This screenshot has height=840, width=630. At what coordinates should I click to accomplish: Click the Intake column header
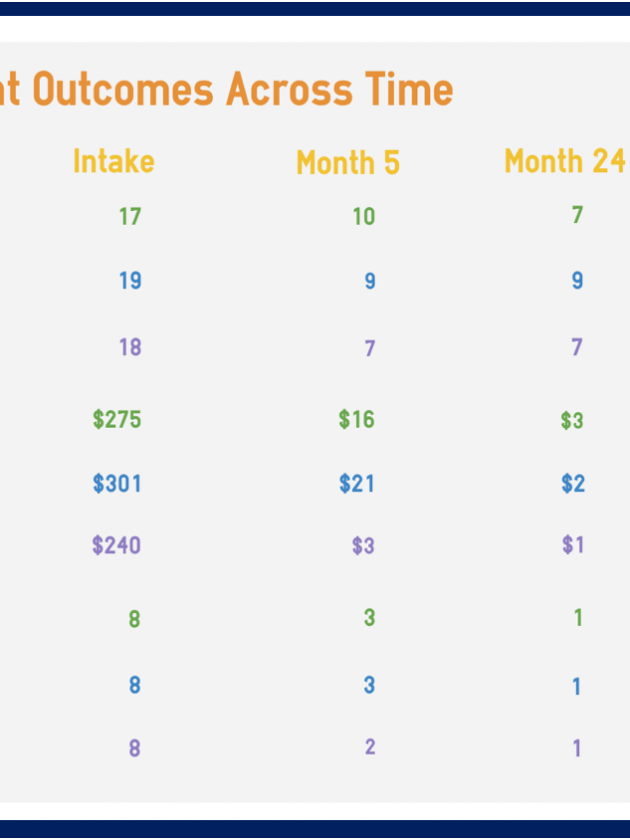tap(114, 161)
